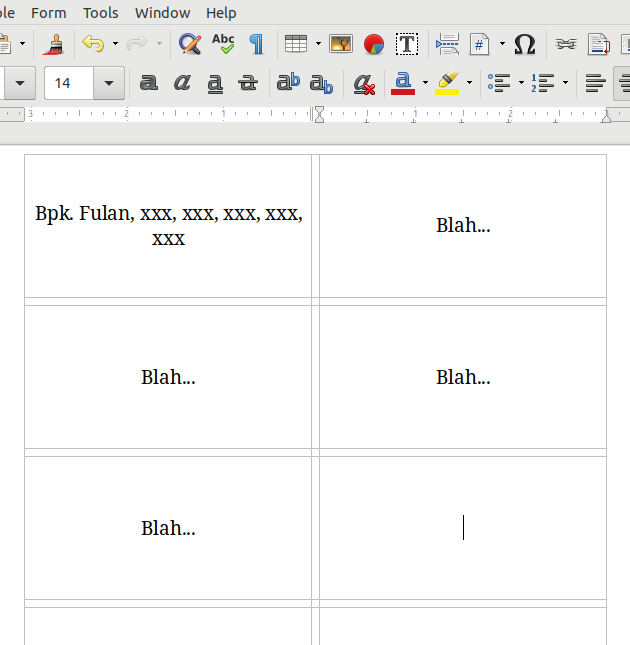Viewport: 630px width, 645px height.
Task: Undo the last action
Action: pyautogui.click(x=93, y=44)
